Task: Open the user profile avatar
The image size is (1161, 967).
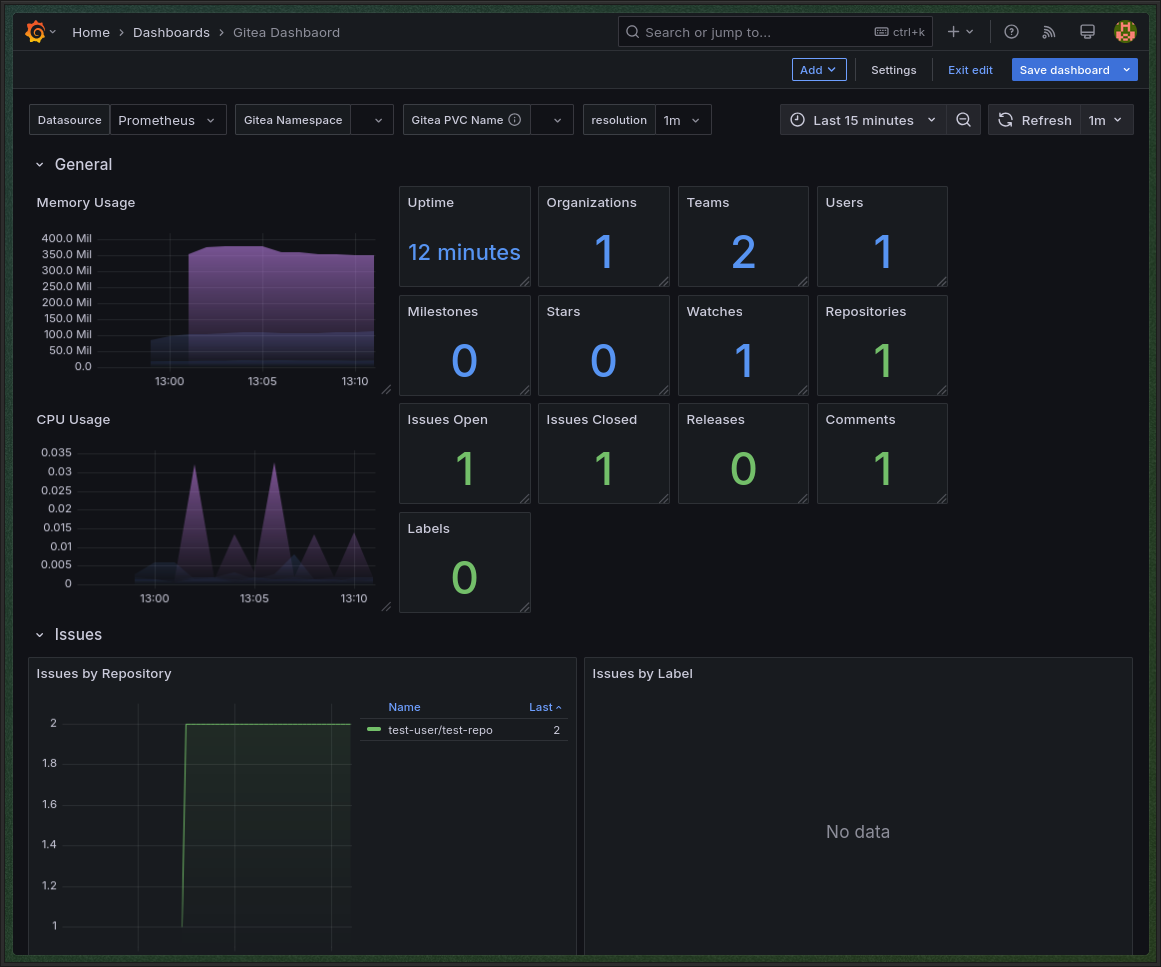Action: 1125,32
